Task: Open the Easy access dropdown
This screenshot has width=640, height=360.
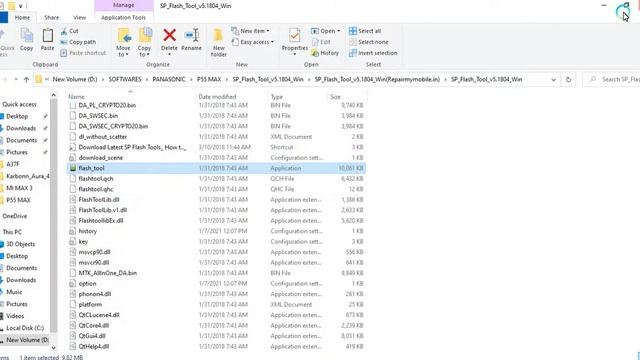Action: pos(252,42)
